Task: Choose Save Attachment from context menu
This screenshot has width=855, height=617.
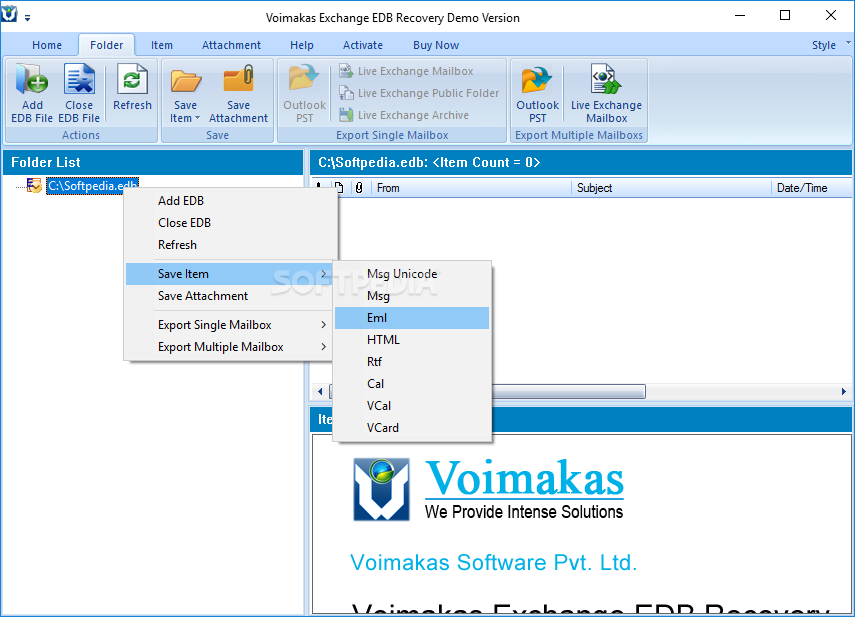Action: coord(231,296)
